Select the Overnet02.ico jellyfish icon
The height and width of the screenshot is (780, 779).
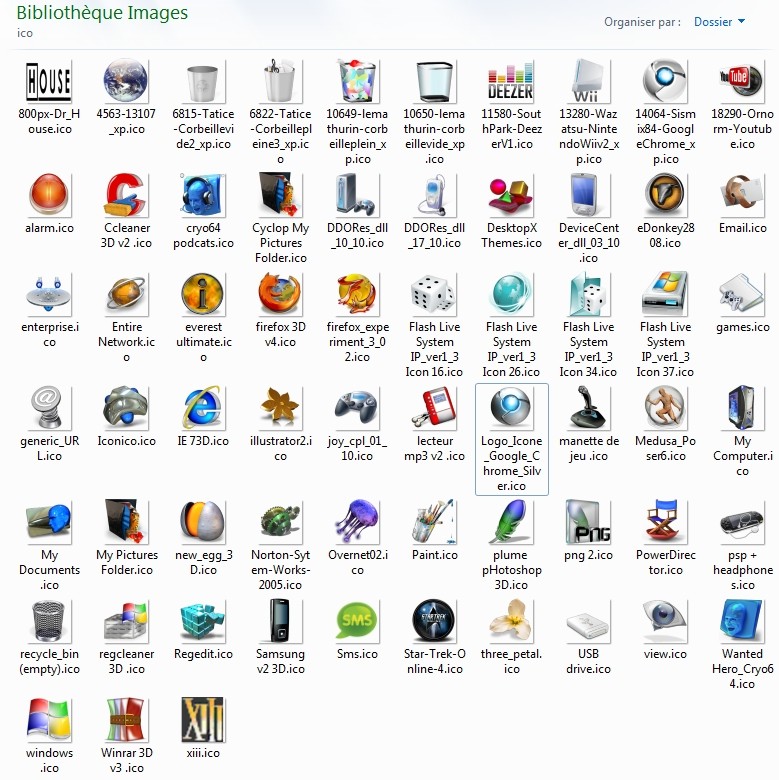coord(357,522)
